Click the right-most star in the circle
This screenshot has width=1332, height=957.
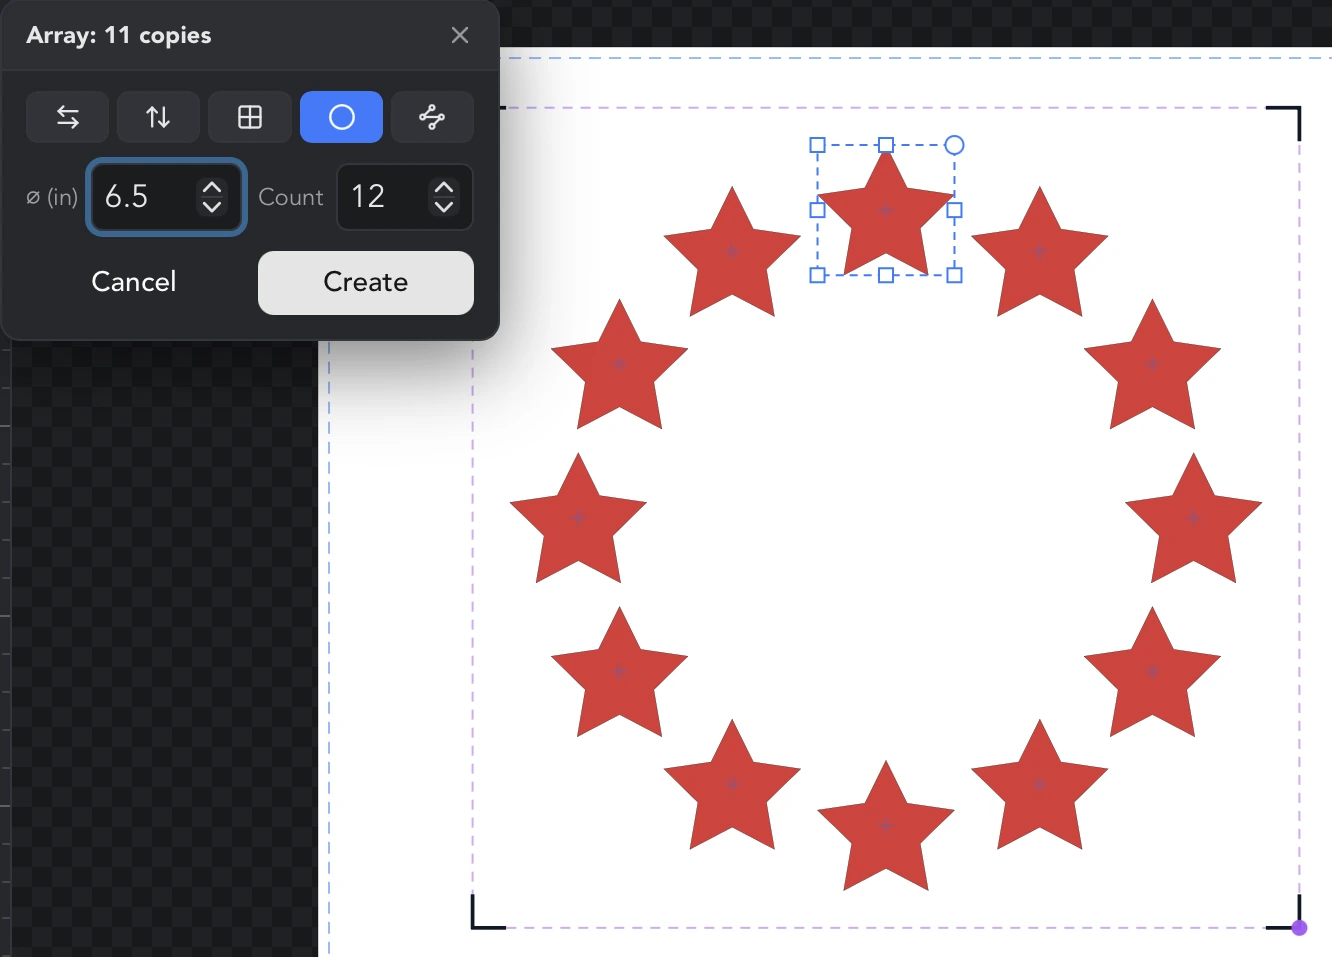(x=1193, y=520)
